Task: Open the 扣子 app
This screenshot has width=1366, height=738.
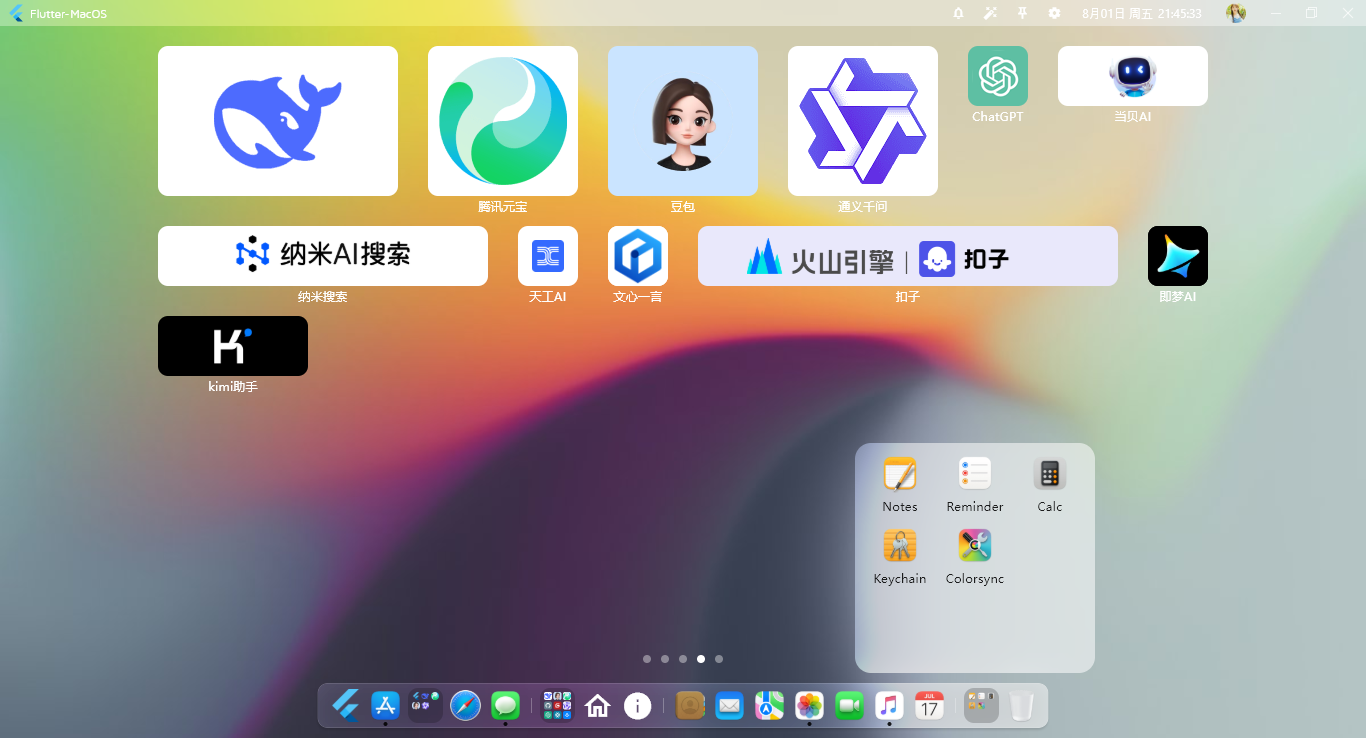Action: coord(907,255)
